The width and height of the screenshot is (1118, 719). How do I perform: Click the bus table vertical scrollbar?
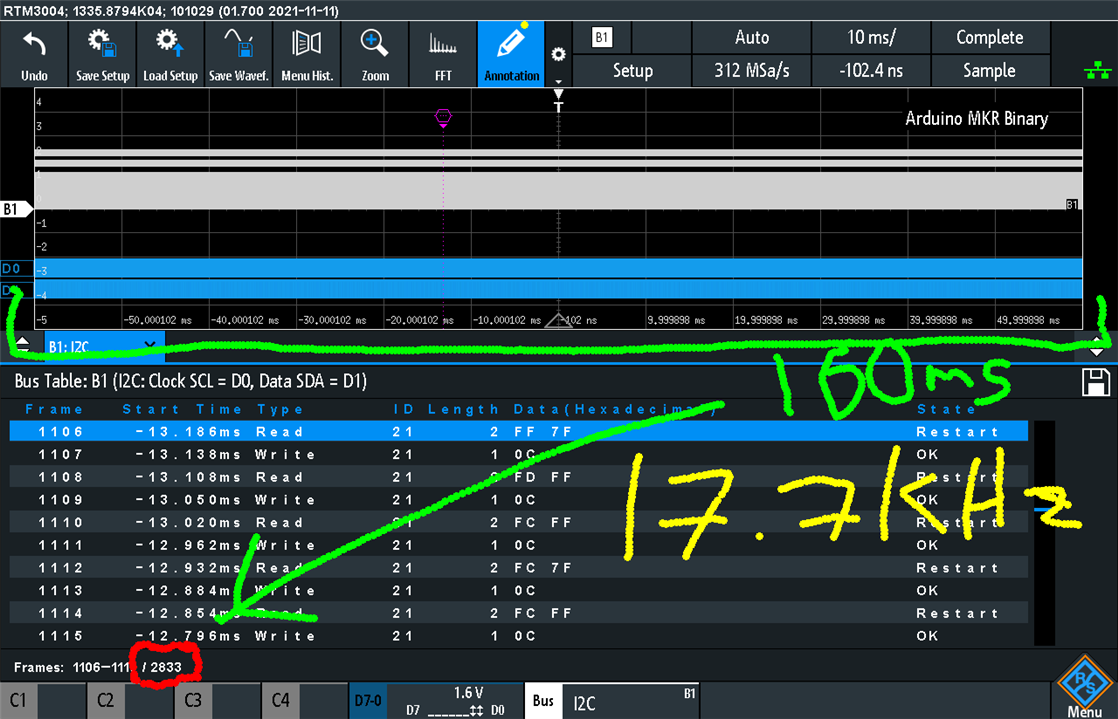(x=1043, y=534)
